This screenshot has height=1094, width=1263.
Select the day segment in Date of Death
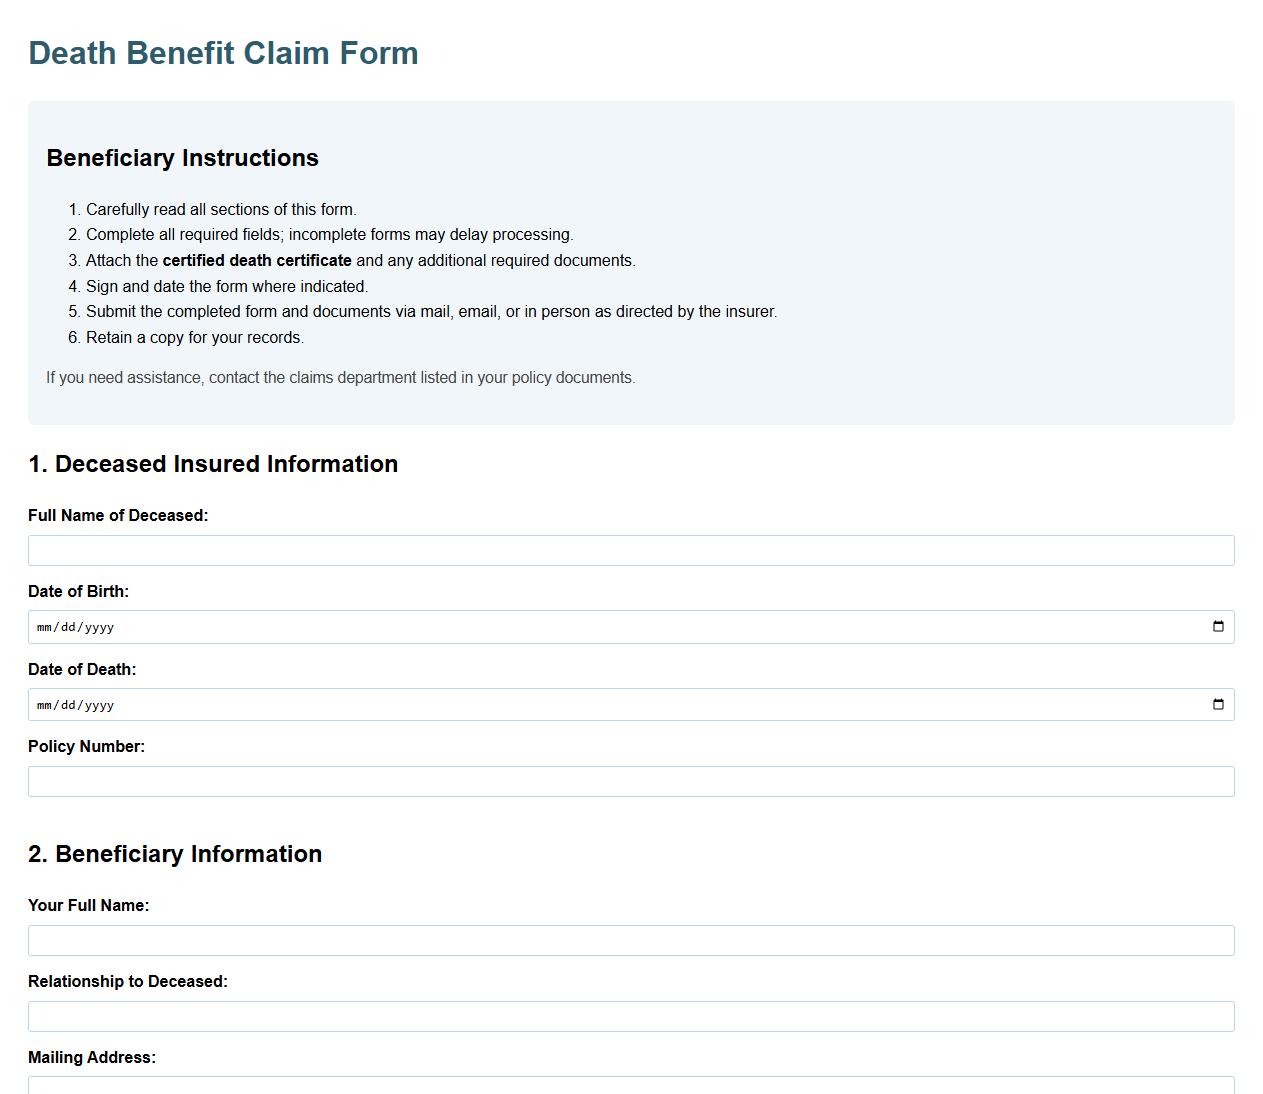(68, 704)
